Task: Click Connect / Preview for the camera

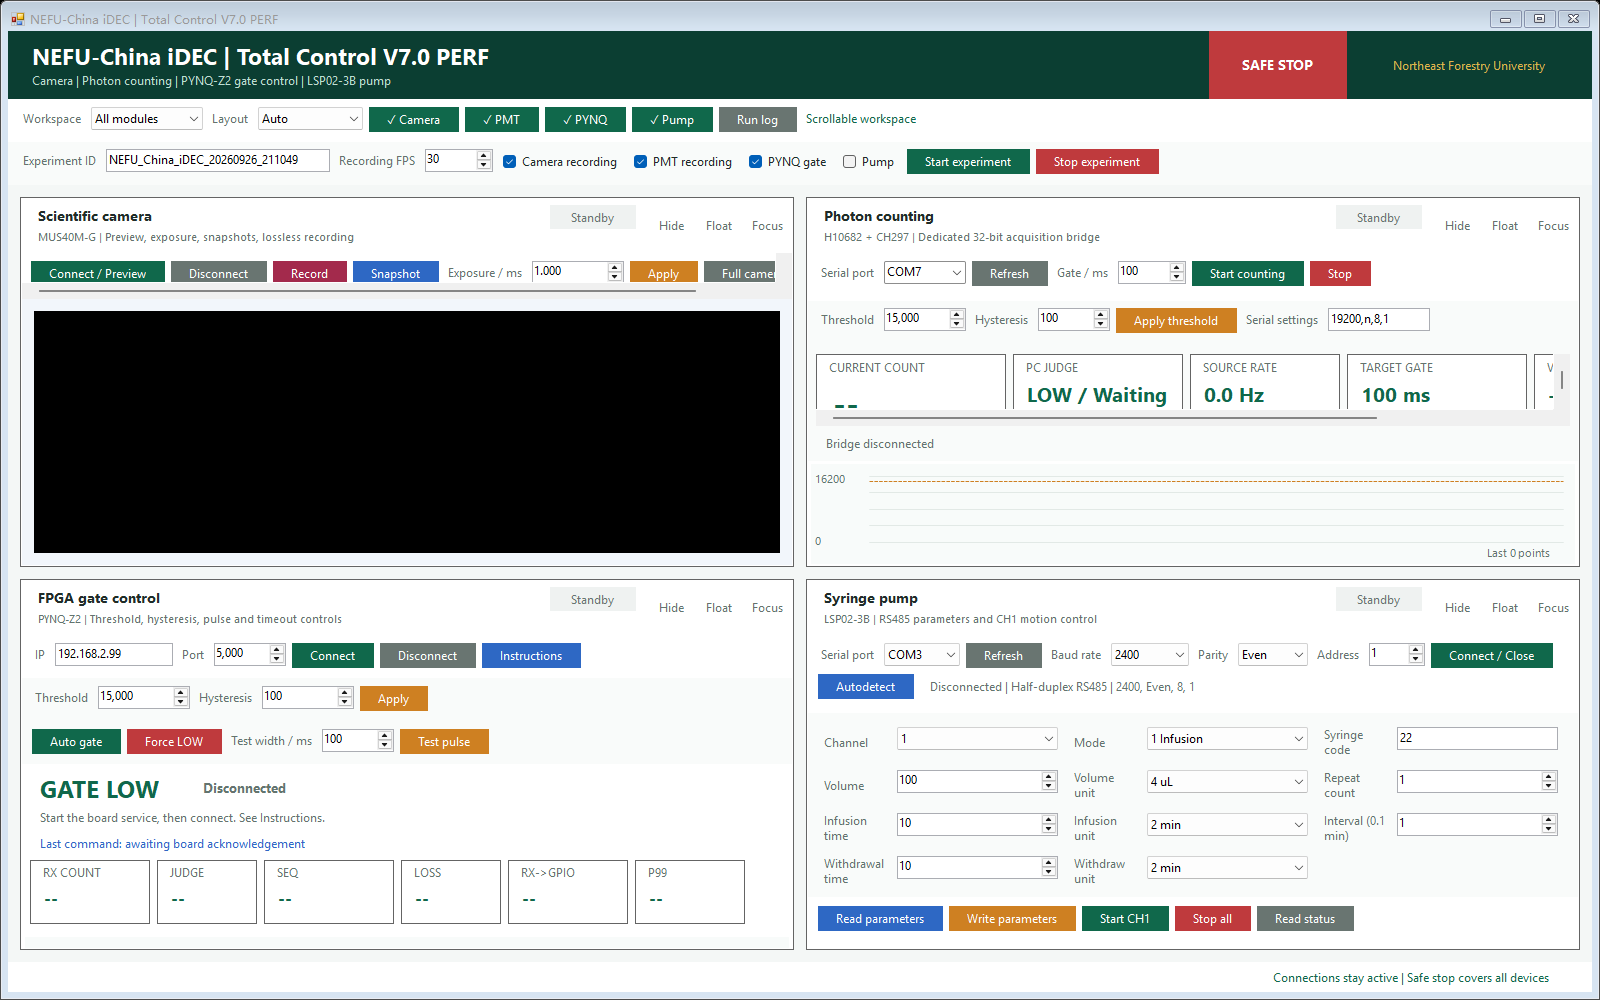Action: pos(98,273)
